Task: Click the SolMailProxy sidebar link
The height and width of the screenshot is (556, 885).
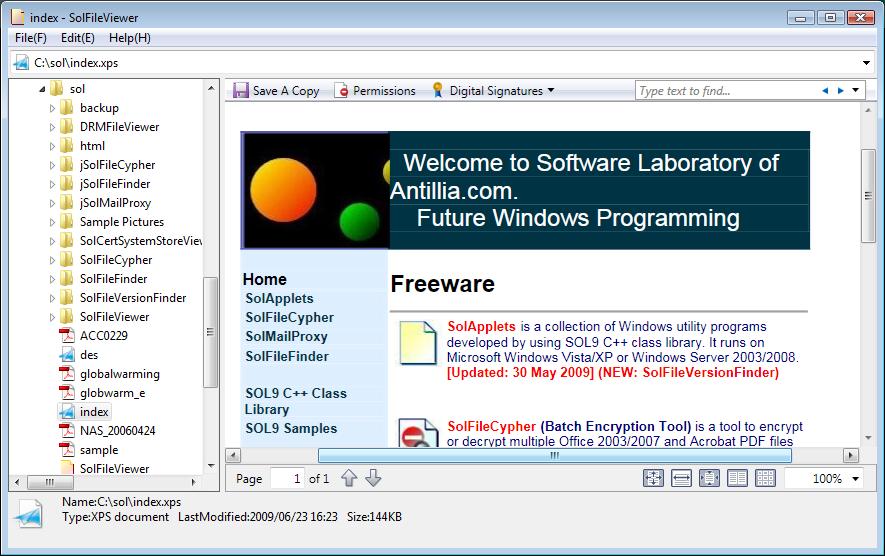Action: [x=286, y=336]
